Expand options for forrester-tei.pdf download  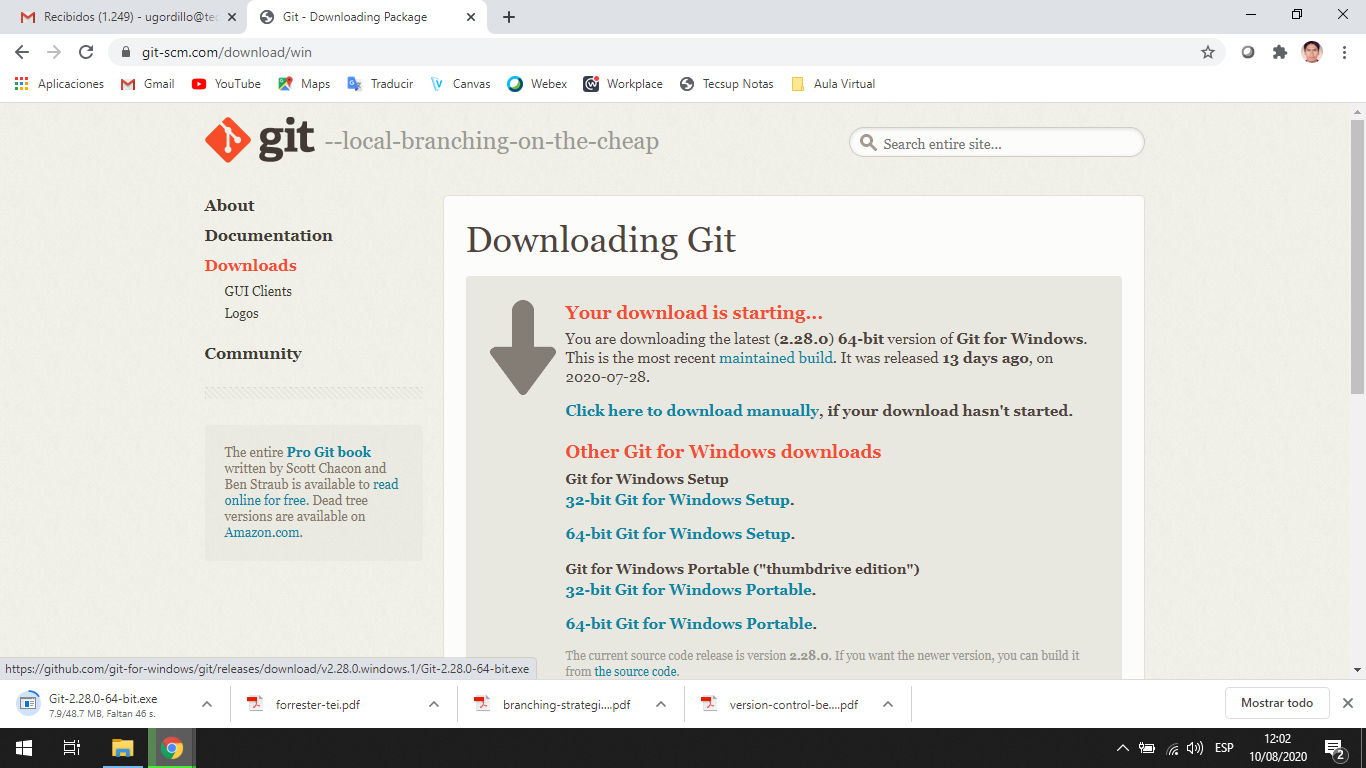(x=434, y=704)
